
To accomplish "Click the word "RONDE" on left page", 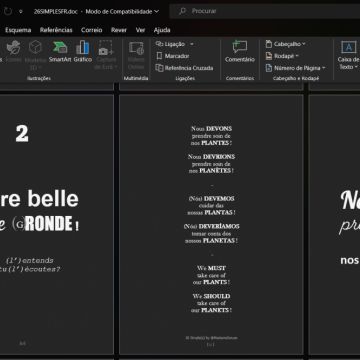I will click(49, 224).
